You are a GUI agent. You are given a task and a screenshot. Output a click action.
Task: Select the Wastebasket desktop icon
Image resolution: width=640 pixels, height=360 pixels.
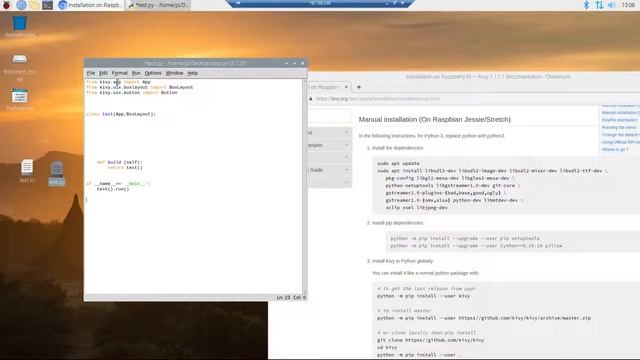click(x=20, y=27)
